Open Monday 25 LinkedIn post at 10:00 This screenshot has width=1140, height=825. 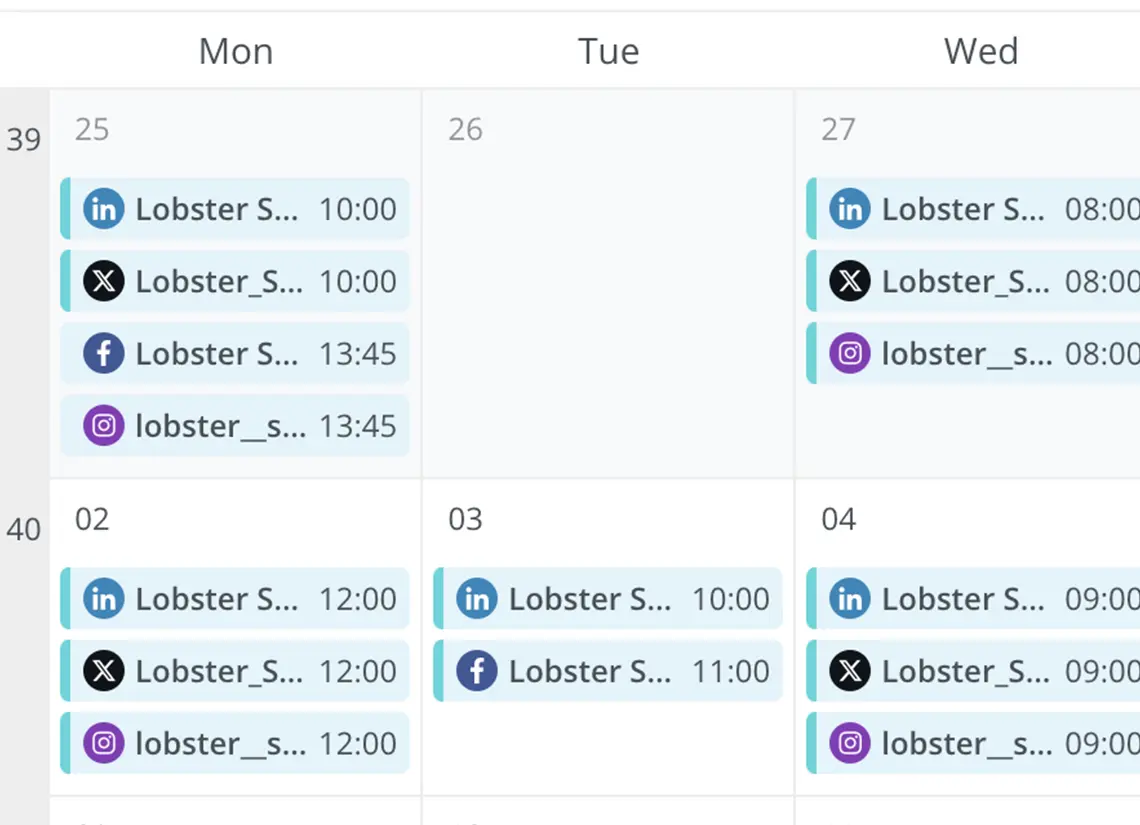click(235, 209)
